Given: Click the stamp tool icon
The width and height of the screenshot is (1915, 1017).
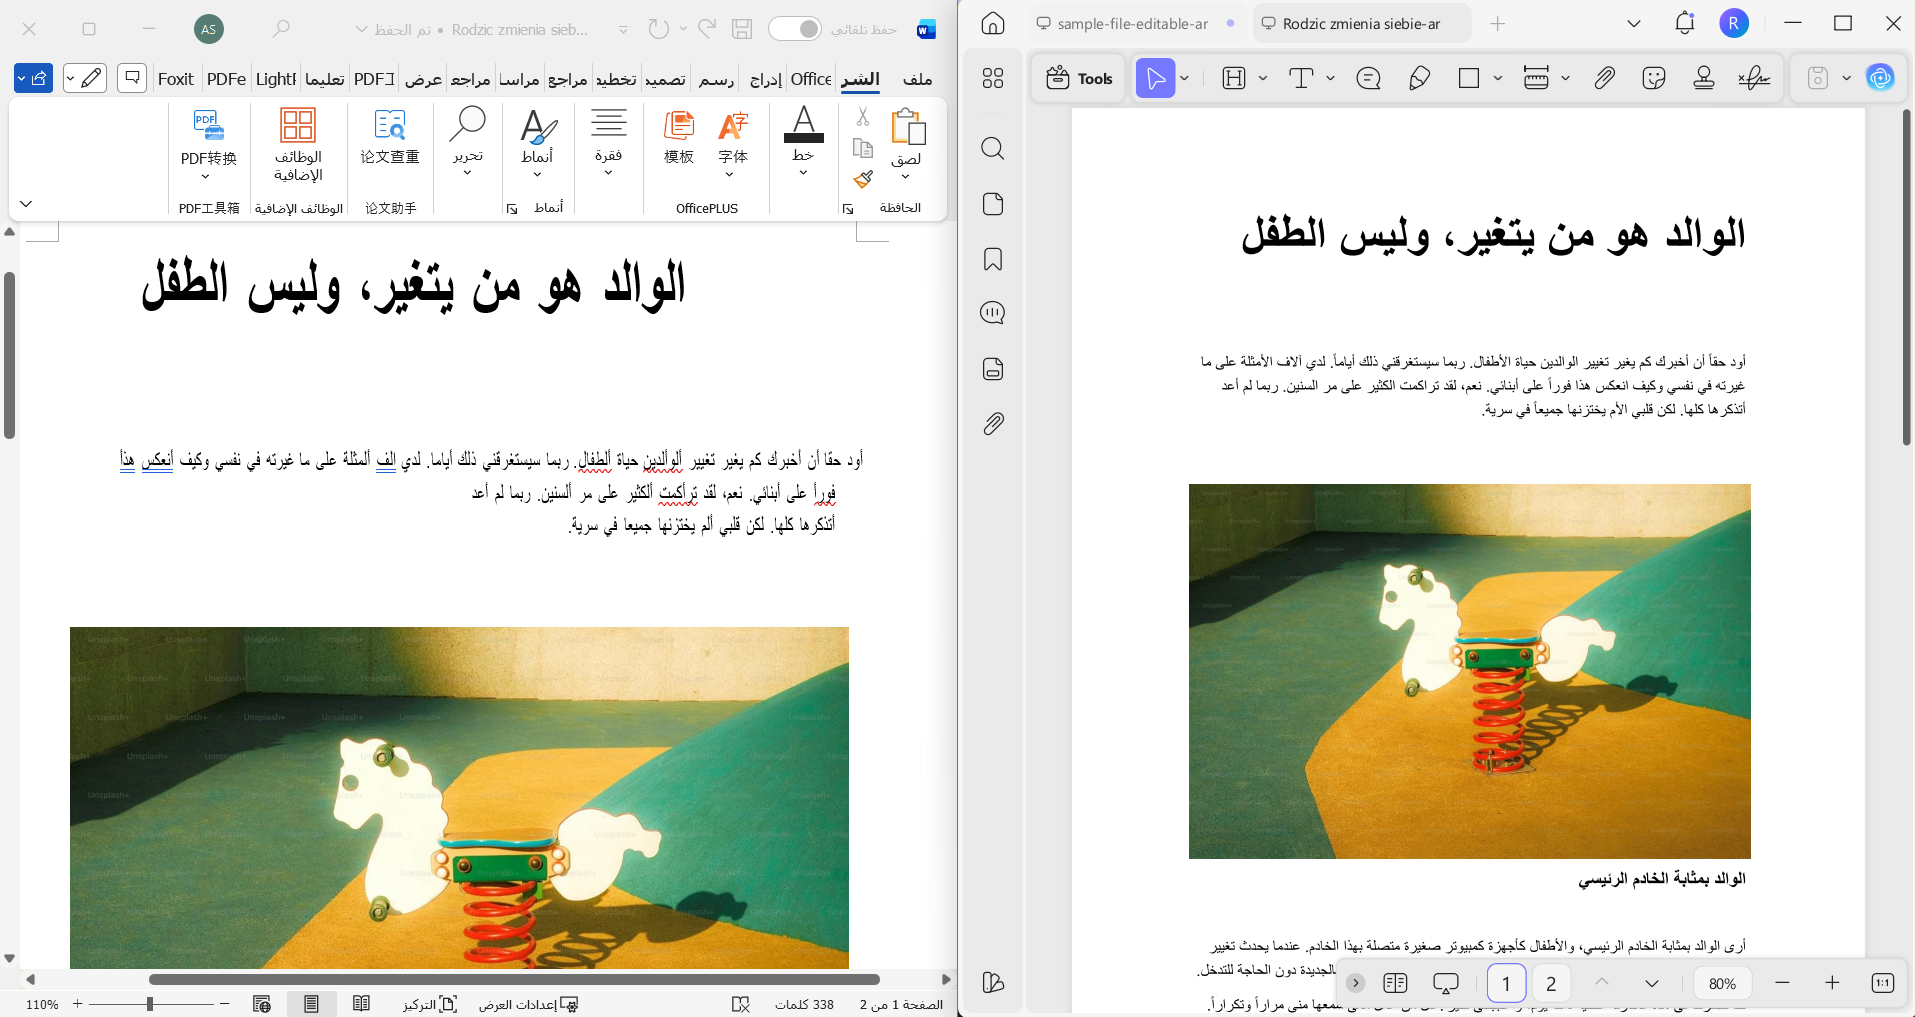Looking at the screenshot, I should pos(1704,78).
